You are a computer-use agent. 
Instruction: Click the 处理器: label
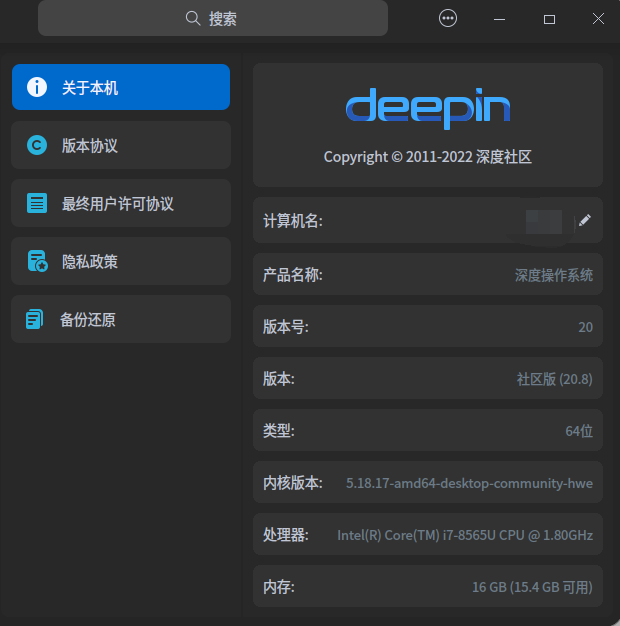click(285, 535)
